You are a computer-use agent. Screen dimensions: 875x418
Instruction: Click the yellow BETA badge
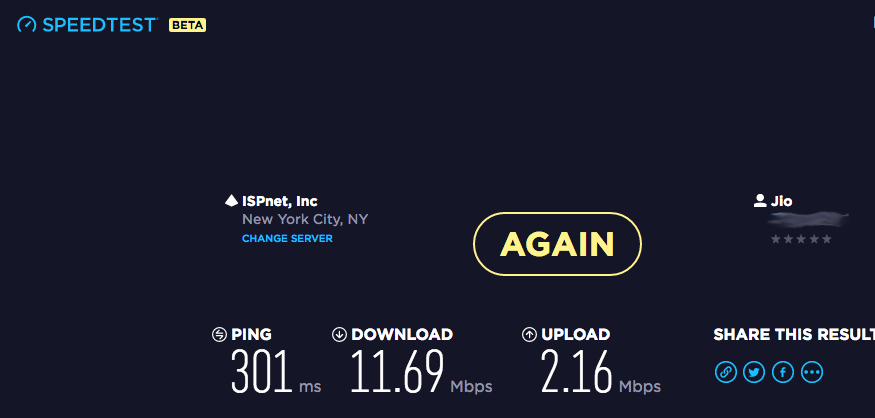(x=187, y=24)
